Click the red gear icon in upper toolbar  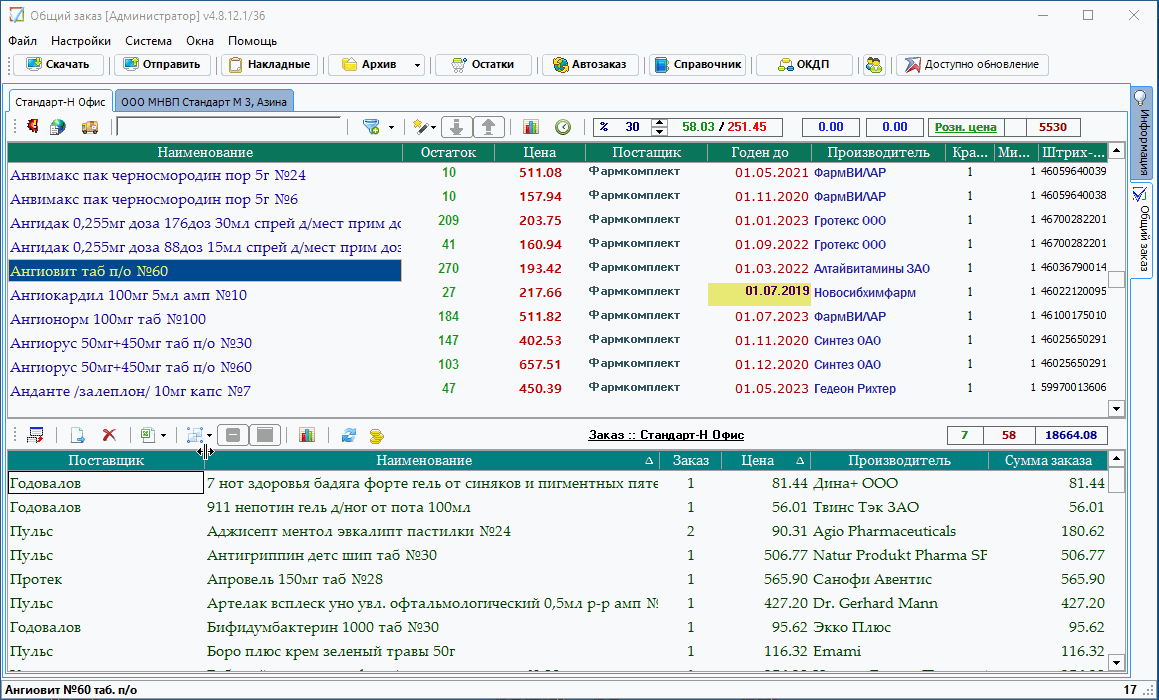[33, 126]
